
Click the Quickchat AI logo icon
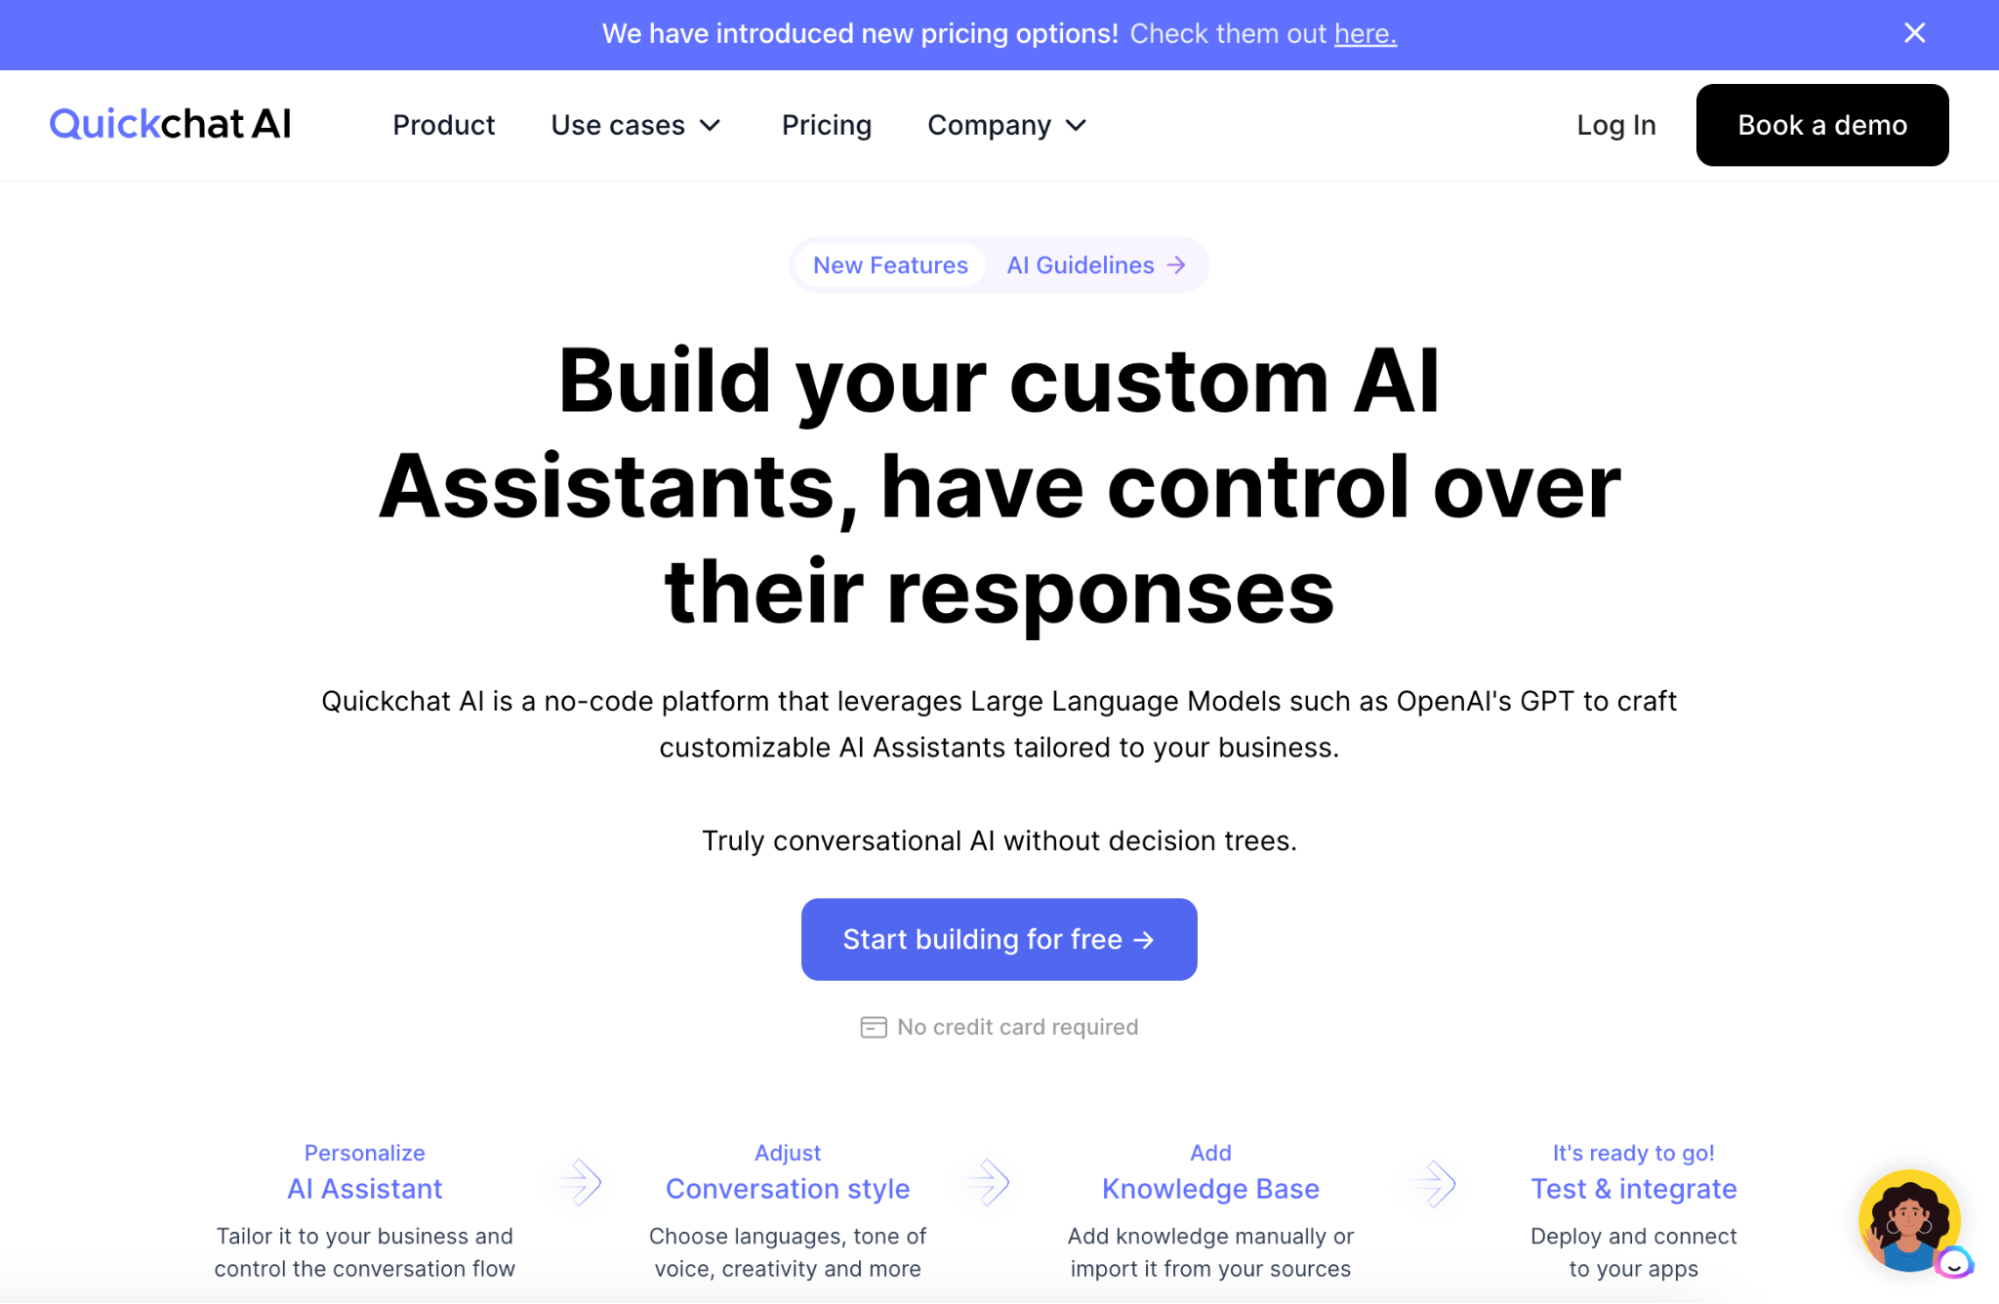point(169,124)
